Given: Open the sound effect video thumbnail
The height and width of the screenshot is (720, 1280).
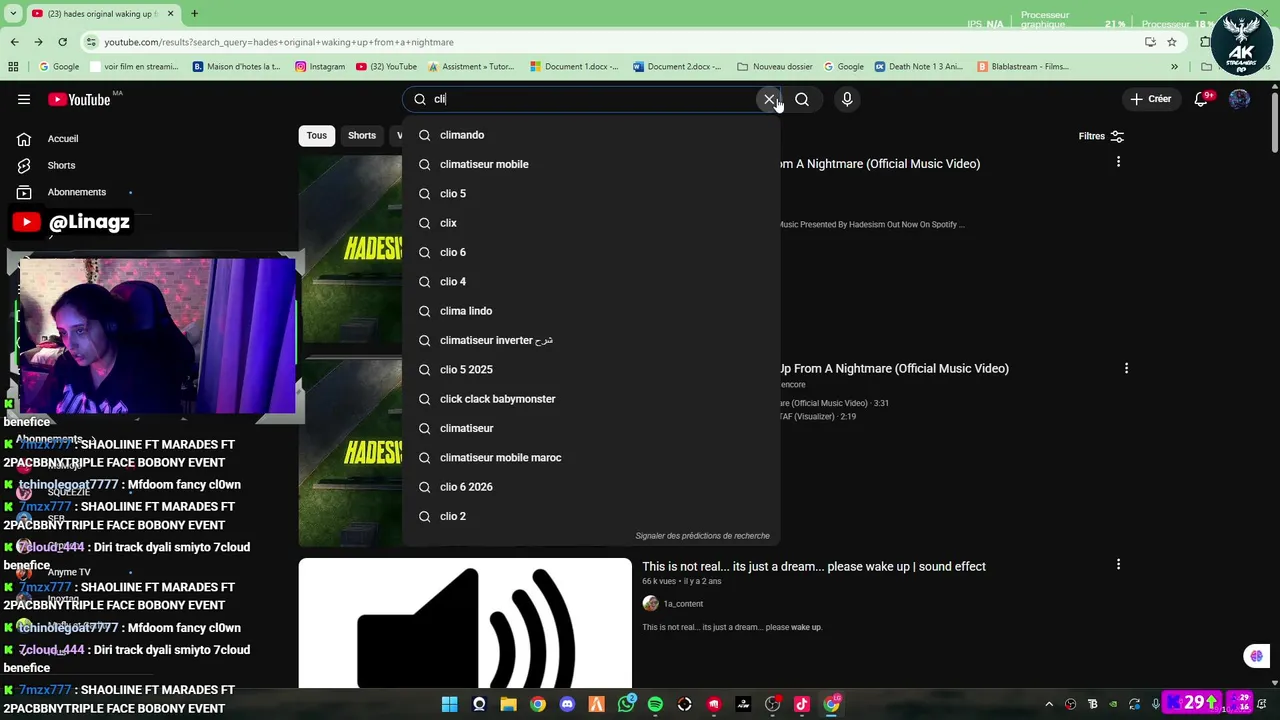Looking at the screenshot, I should [465, 623].
